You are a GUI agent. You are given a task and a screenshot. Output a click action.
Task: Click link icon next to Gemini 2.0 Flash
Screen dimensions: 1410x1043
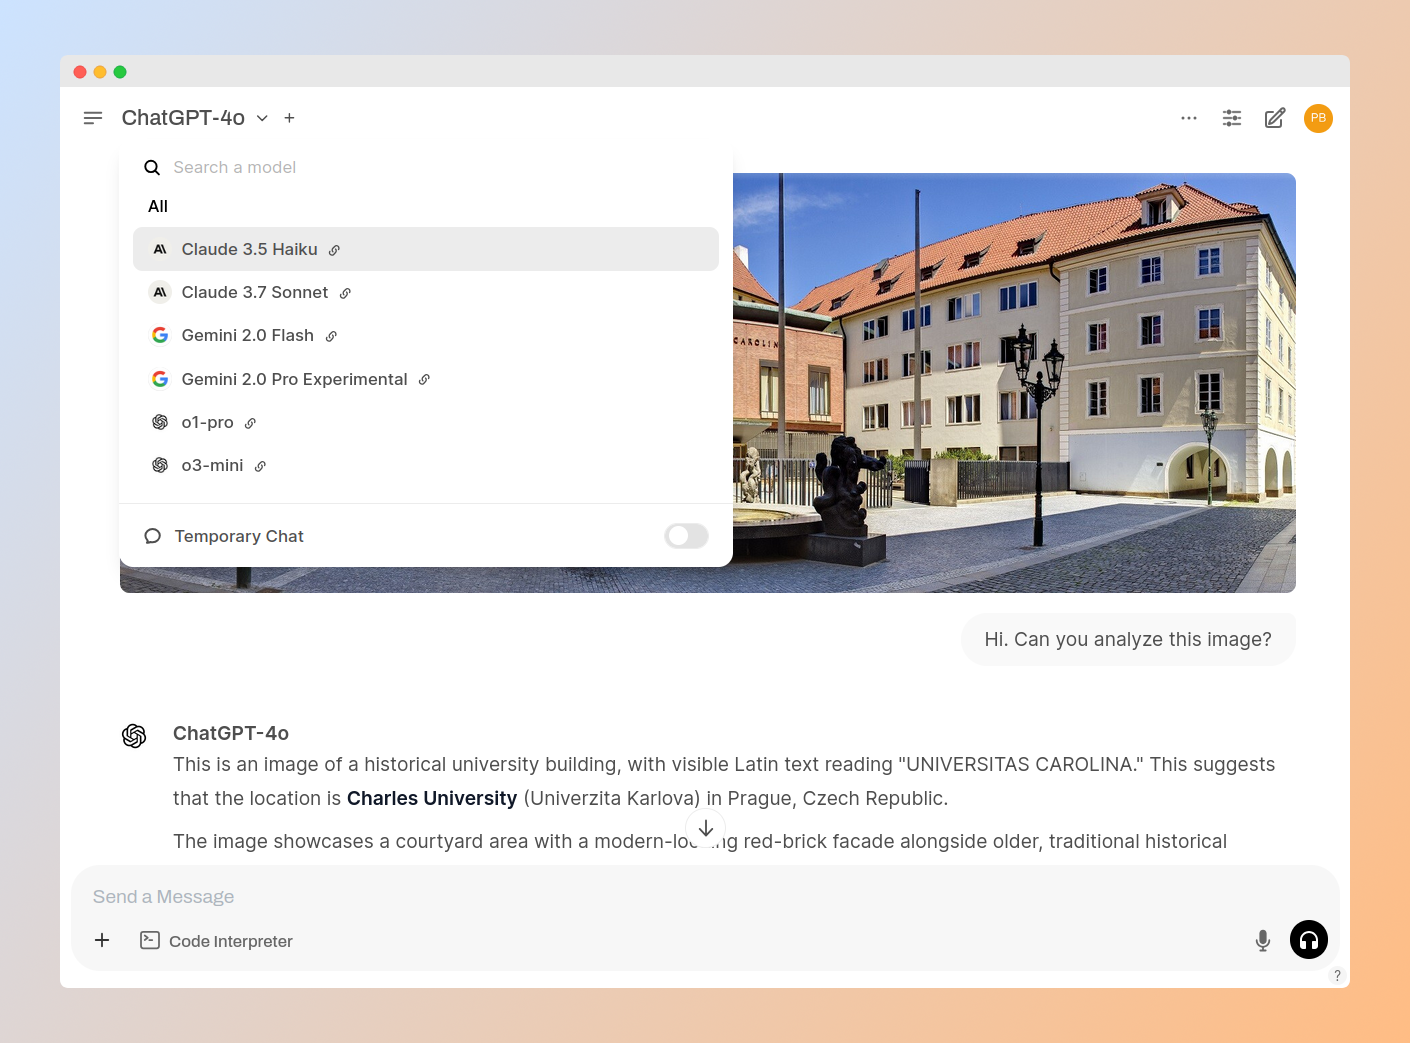coord(331,336)
